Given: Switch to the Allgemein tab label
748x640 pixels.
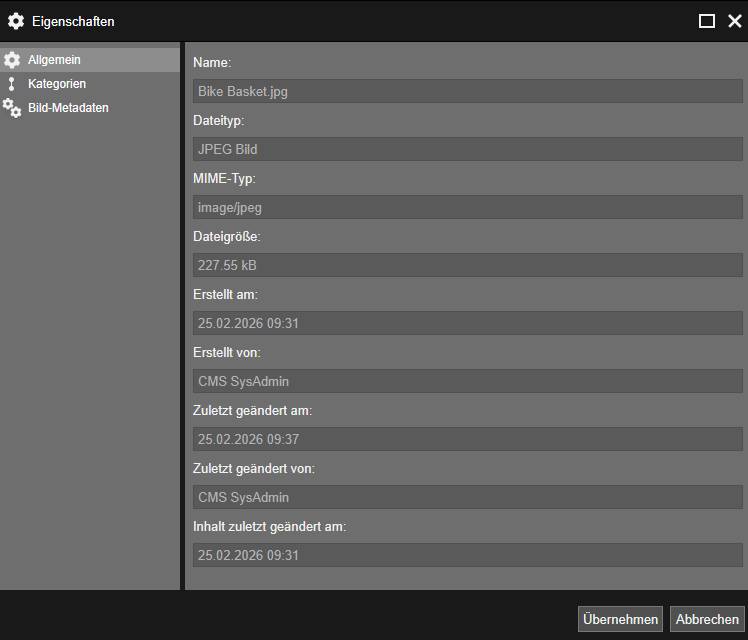Looking at the screenshot, I should 54,60.
